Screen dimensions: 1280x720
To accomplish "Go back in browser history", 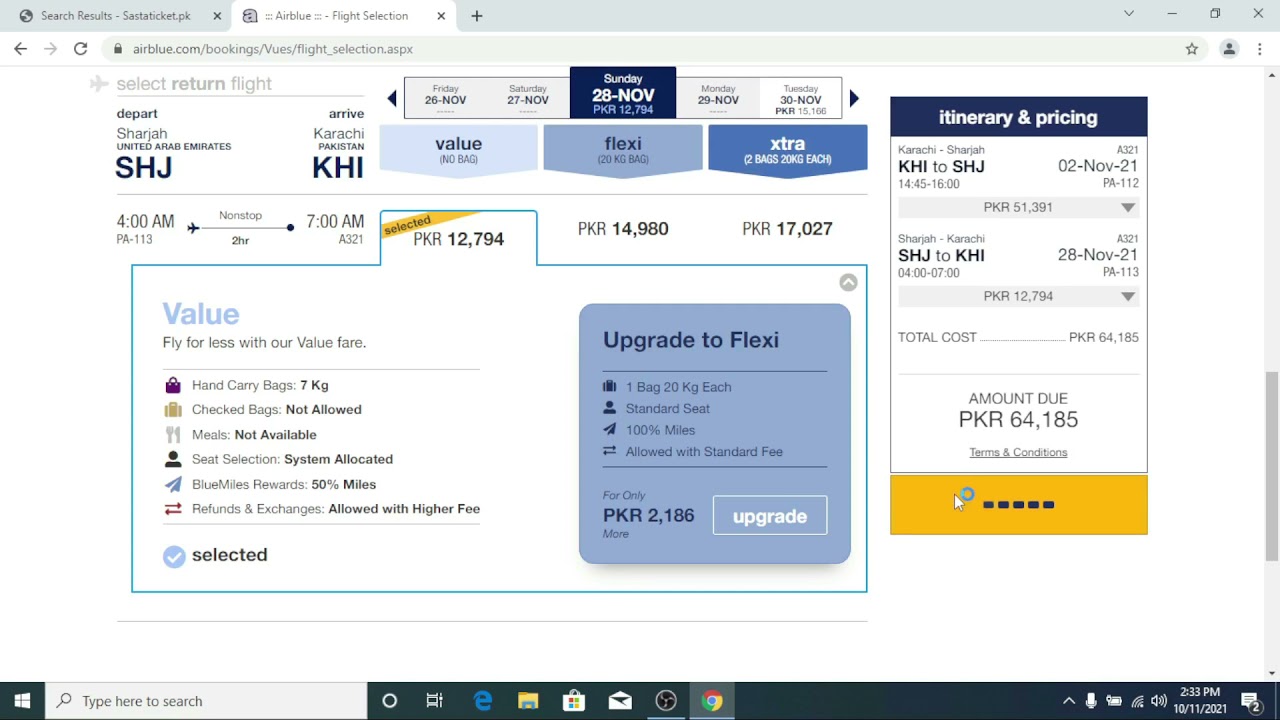I will tap(20, 48).
